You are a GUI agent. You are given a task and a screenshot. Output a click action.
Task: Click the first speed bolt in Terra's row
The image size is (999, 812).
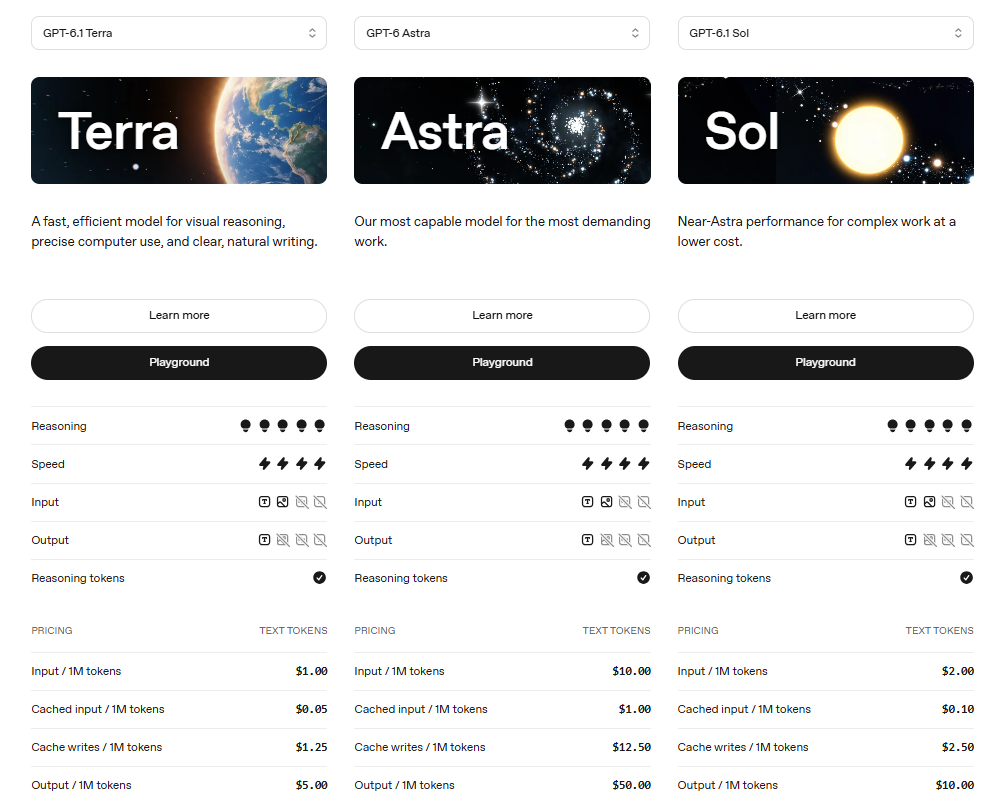point(264,463)
